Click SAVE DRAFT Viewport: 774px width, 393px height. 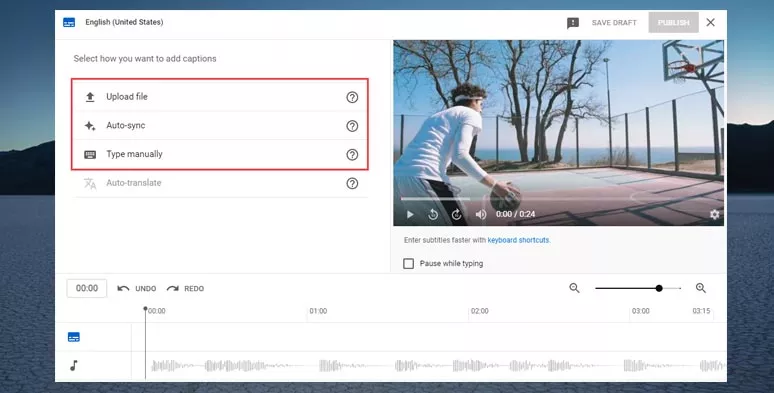click(614, 23)
